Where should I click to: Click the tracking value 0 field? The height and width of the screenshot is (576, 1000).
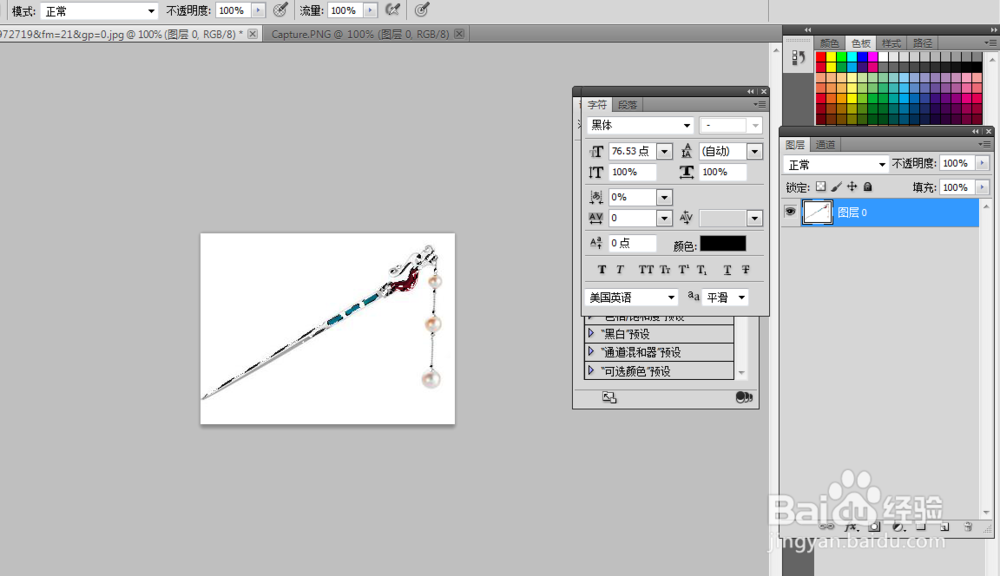point(632,218)
